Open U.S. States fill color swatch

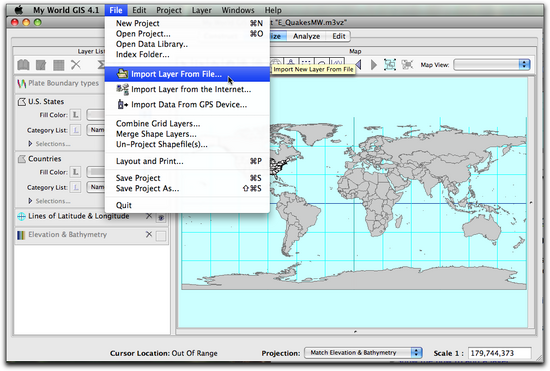pyautogui.click(x=96, y=115)
